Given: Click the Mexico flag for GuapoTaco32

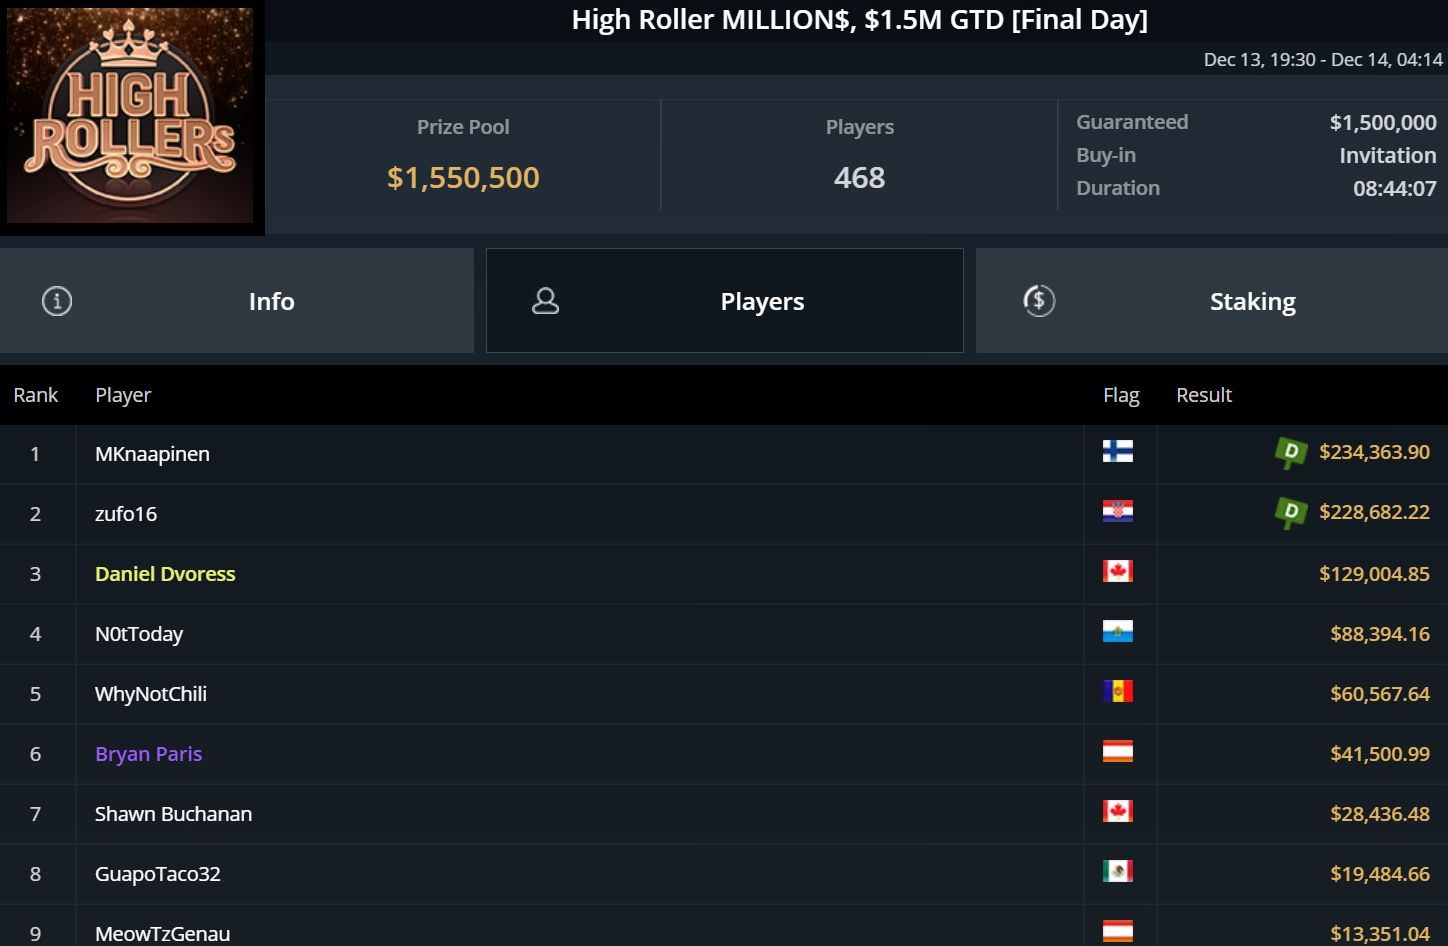Looking at the screenshot, I should click(x=1117, y=872).
